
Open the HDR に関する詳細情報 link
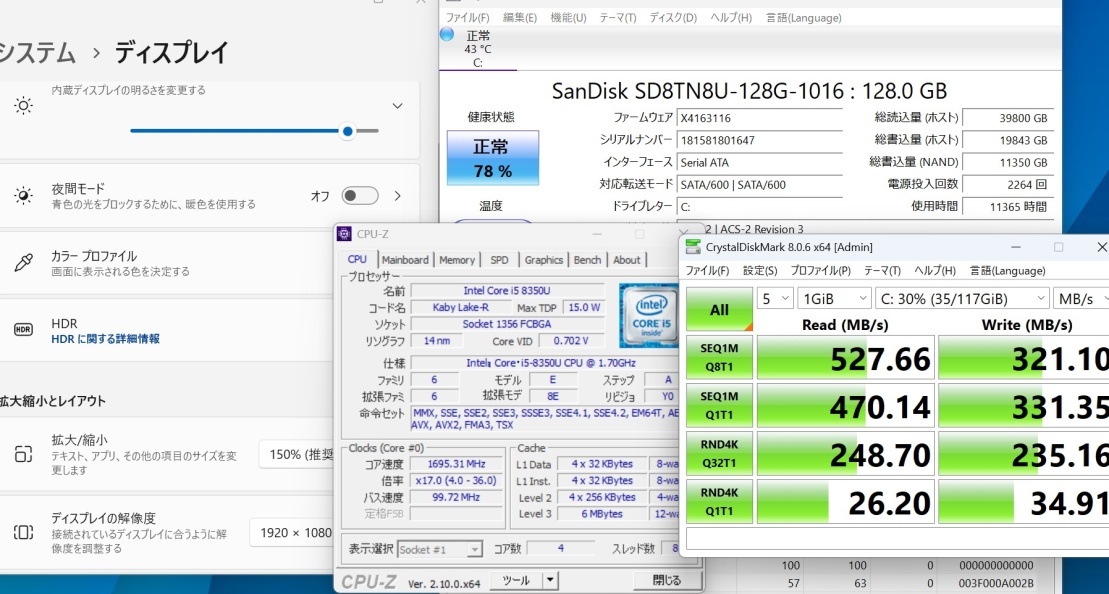point(105,339)
